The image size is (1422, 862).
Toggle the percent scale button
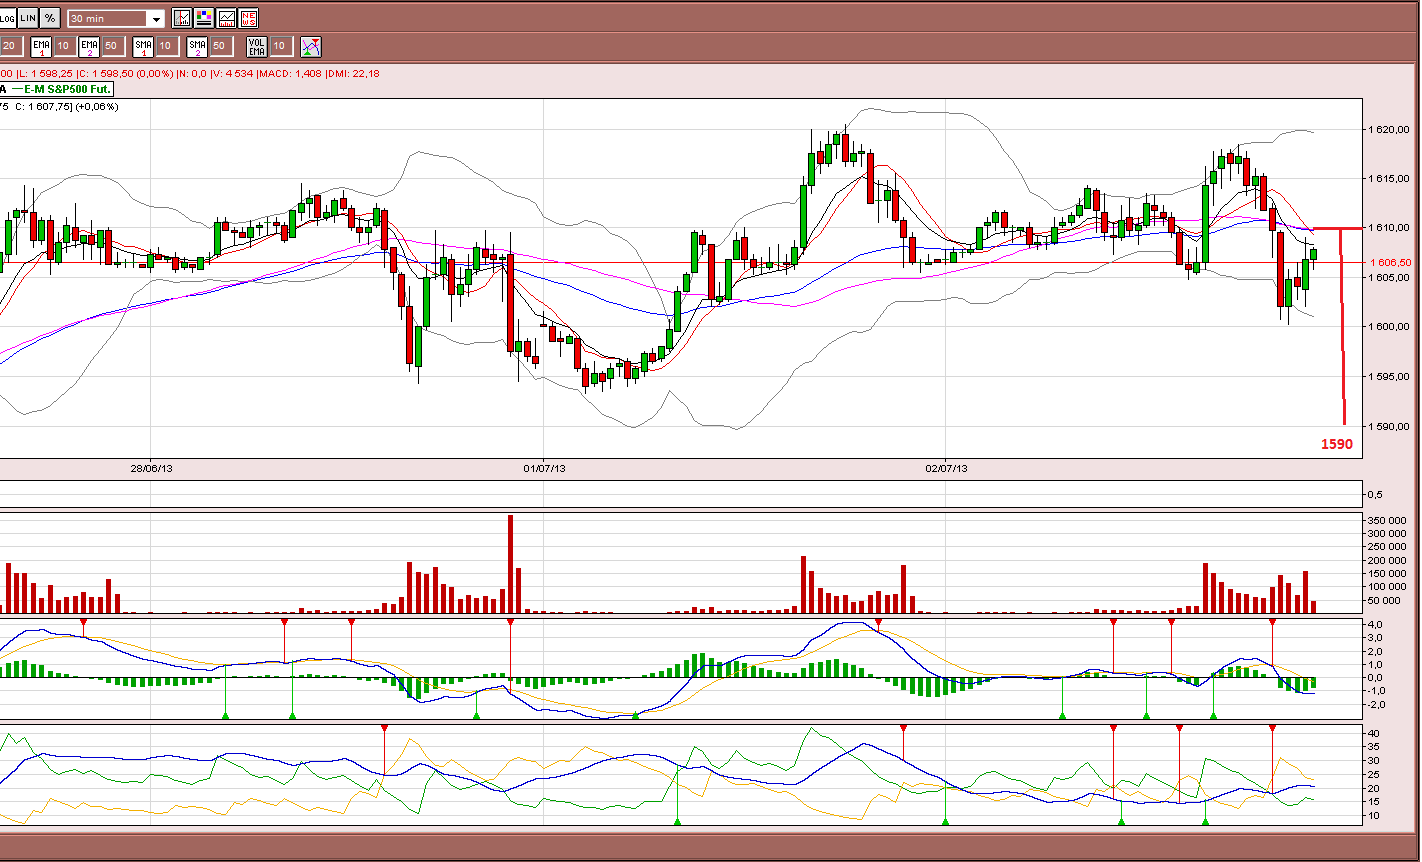click(50, 18)
